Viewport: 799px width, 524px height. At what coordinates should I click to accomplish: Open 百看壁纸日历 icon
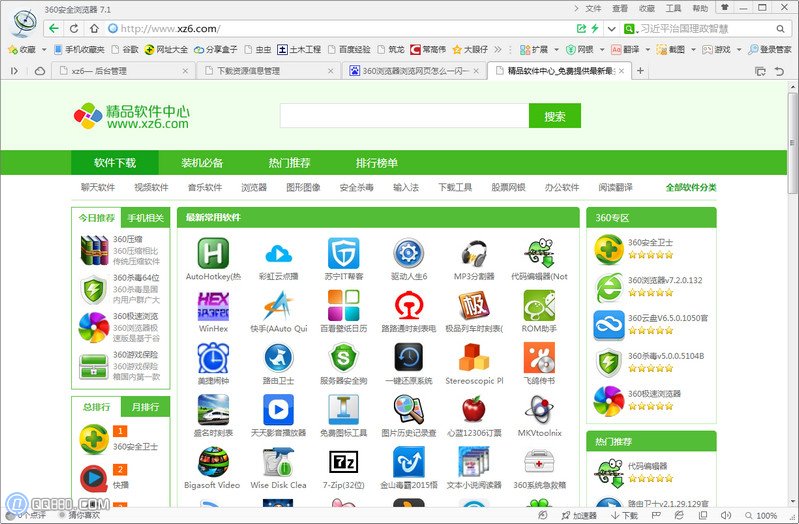[x=343, y=305]
